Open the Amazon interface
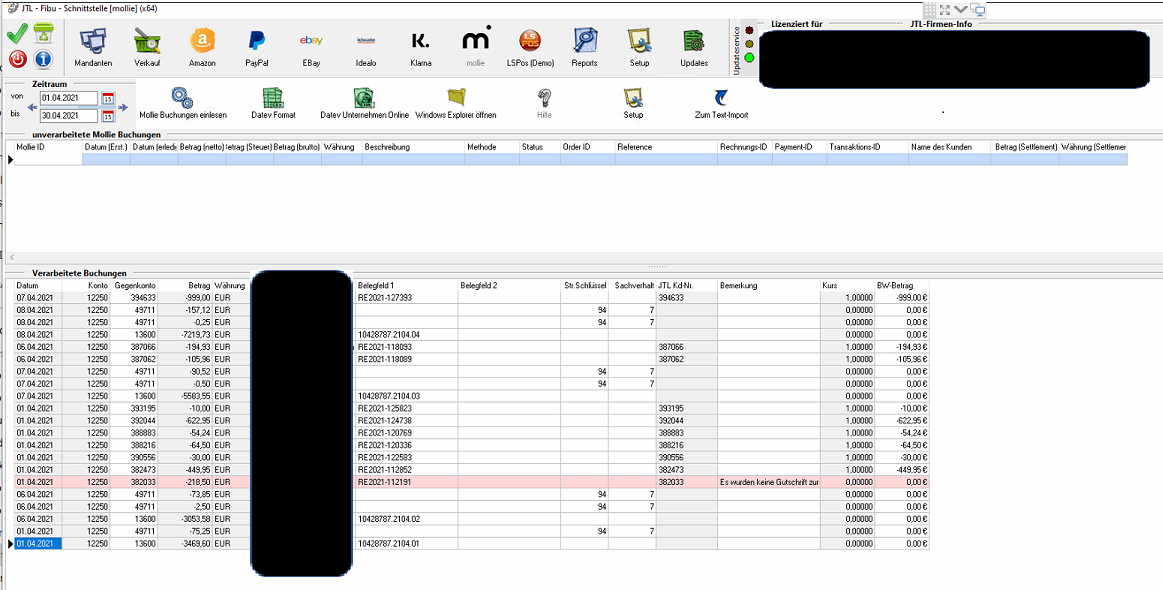The height and width of the screenshot is (590, 1163). (202, 47)
